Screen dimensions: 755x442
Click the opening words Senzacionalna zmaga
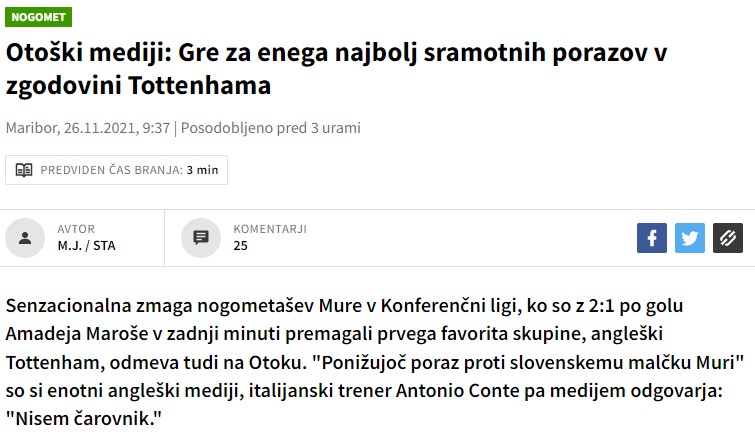pos(99,305)
